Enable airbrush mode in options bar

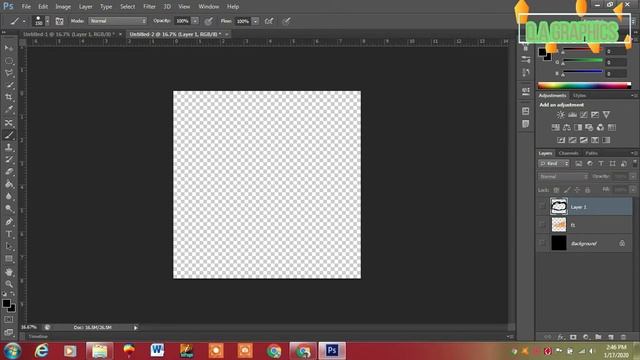(269, 21)
